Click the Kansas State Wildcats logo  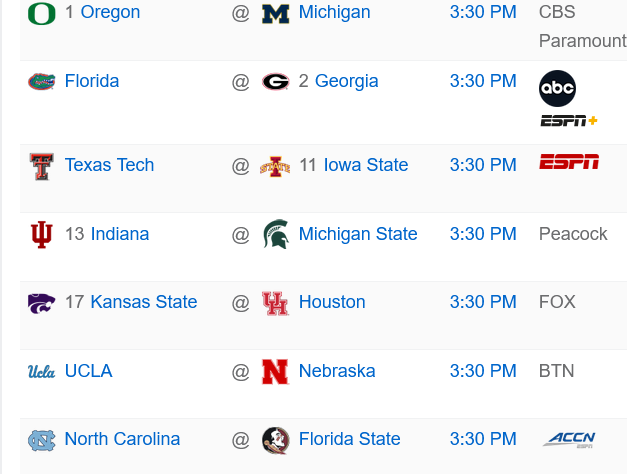point(42,303)
